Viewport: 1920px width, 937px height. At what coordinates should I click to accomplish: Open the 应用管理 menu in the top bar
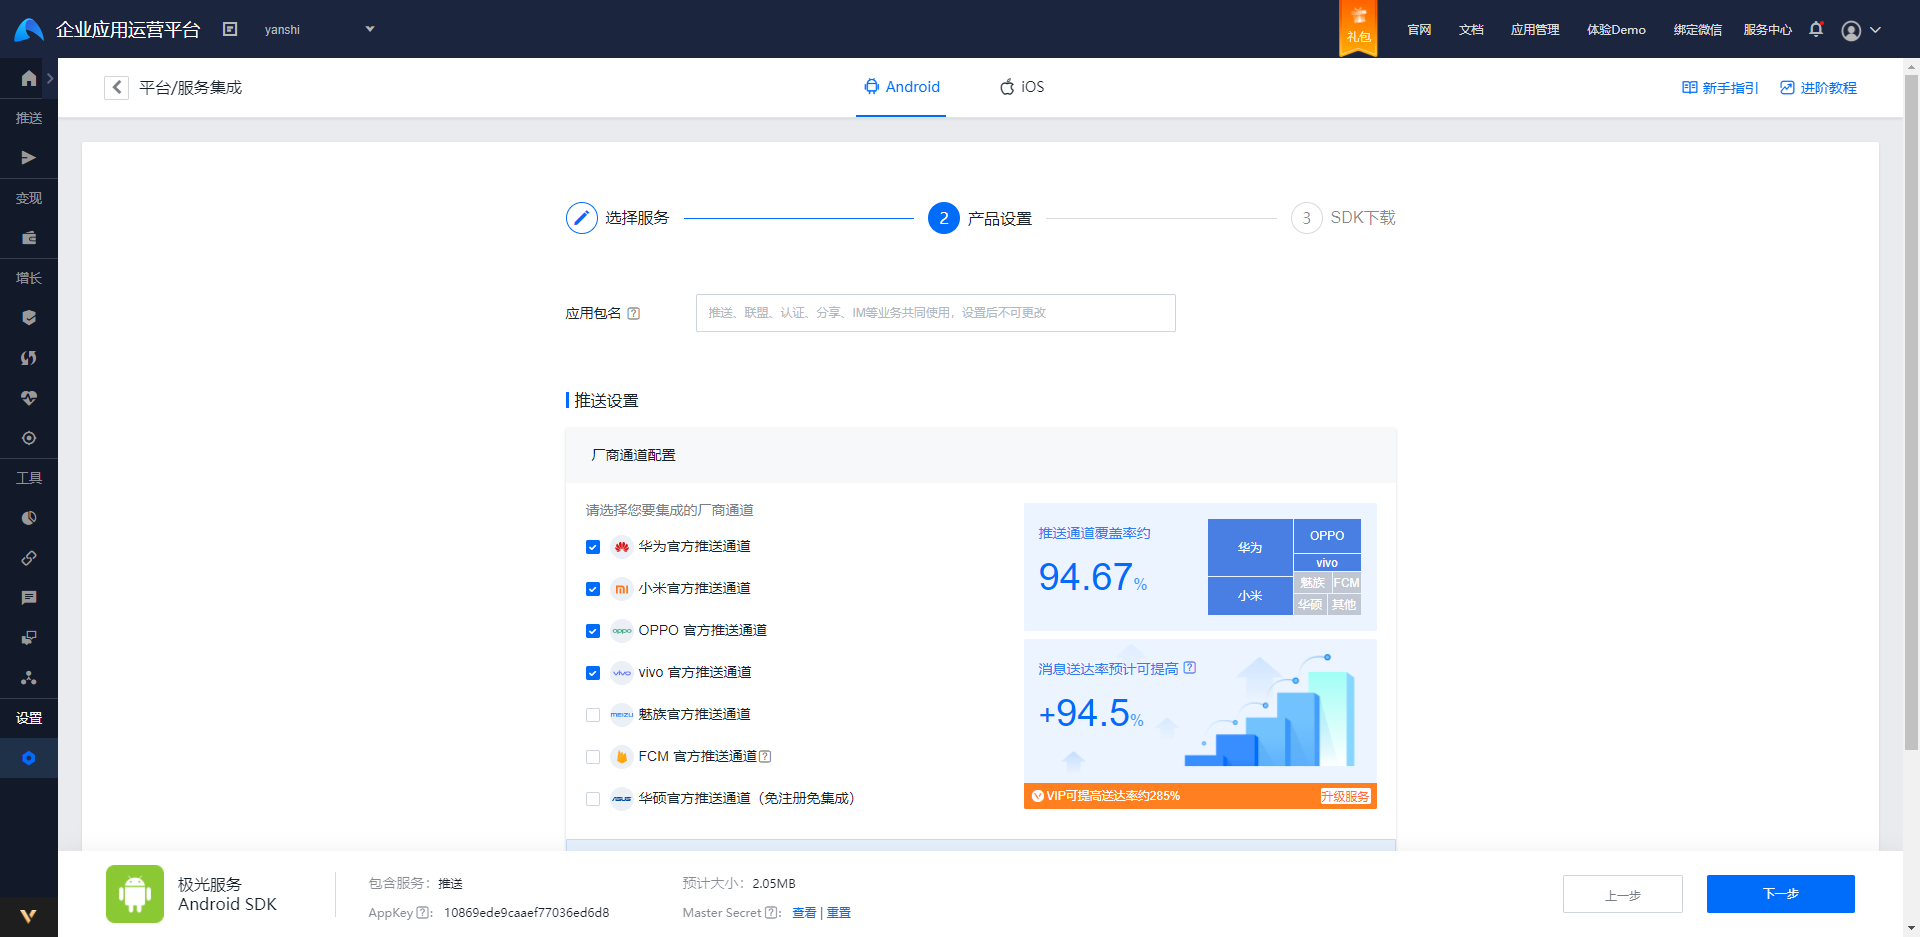[x=1534, y=29]
